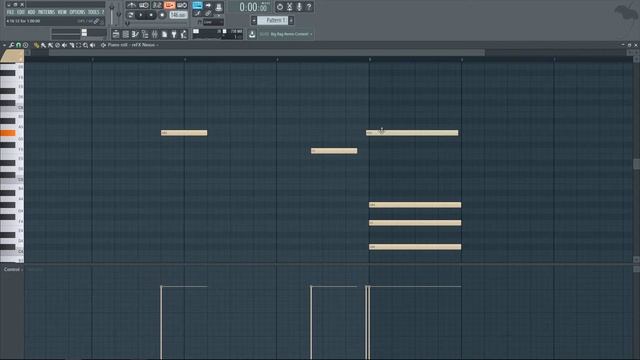Open the Control event lane dropdown

pos(13,269)
